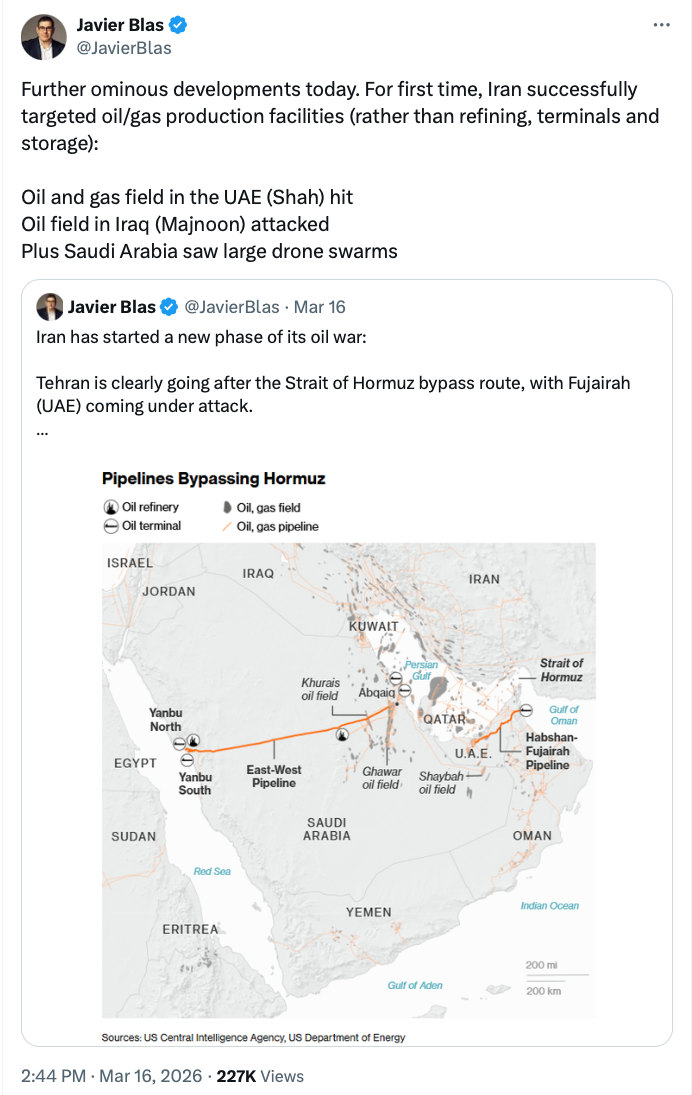
Task: Click the Strait of Hormuz map label
Action: [x=560, y=670]
